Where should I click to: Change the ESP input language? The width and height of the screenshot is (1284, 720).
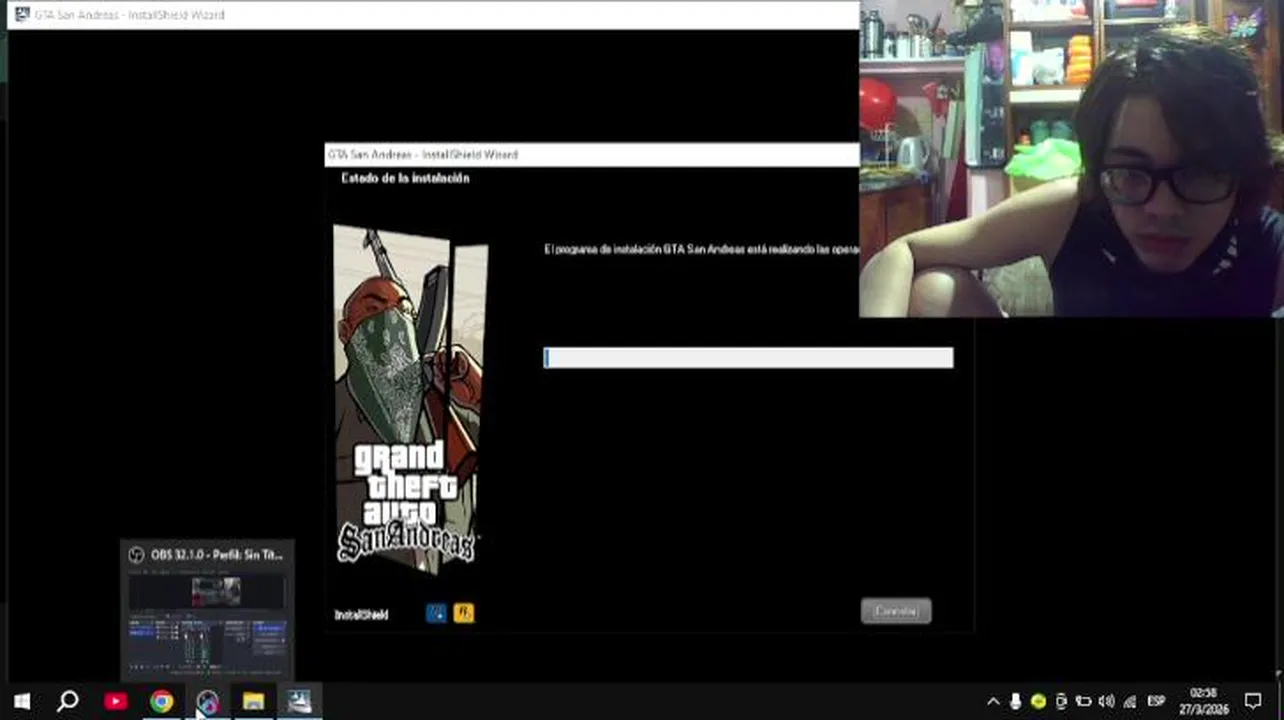(x=1156, y=702)
